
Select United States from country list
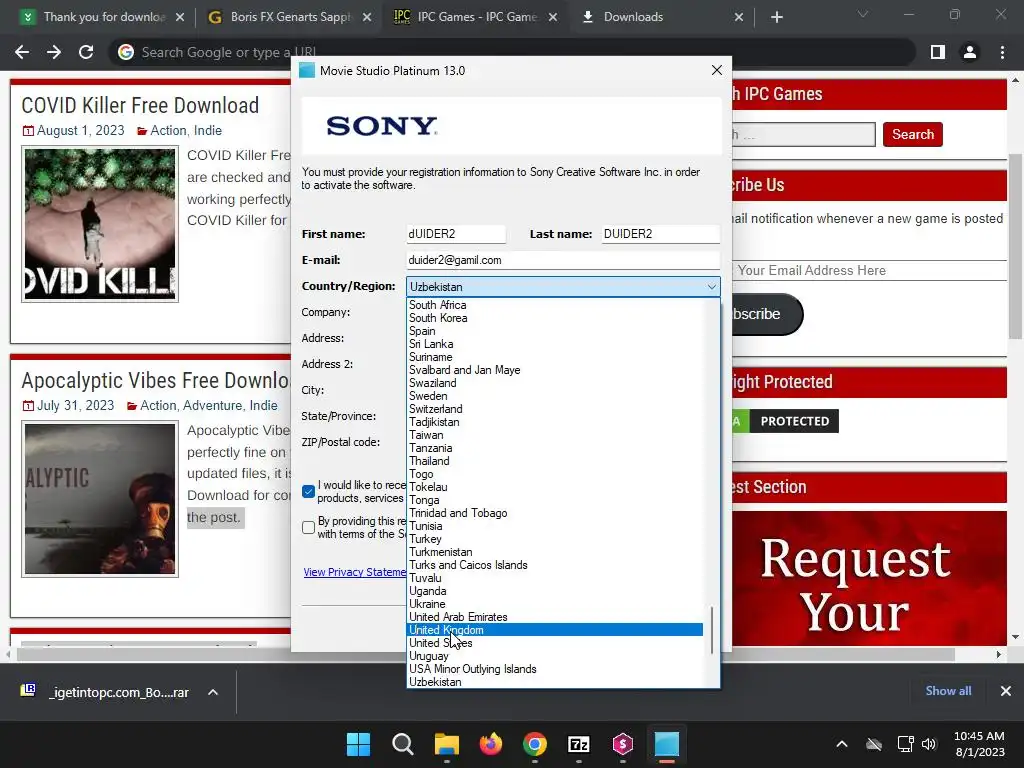(x=554, y=643)
